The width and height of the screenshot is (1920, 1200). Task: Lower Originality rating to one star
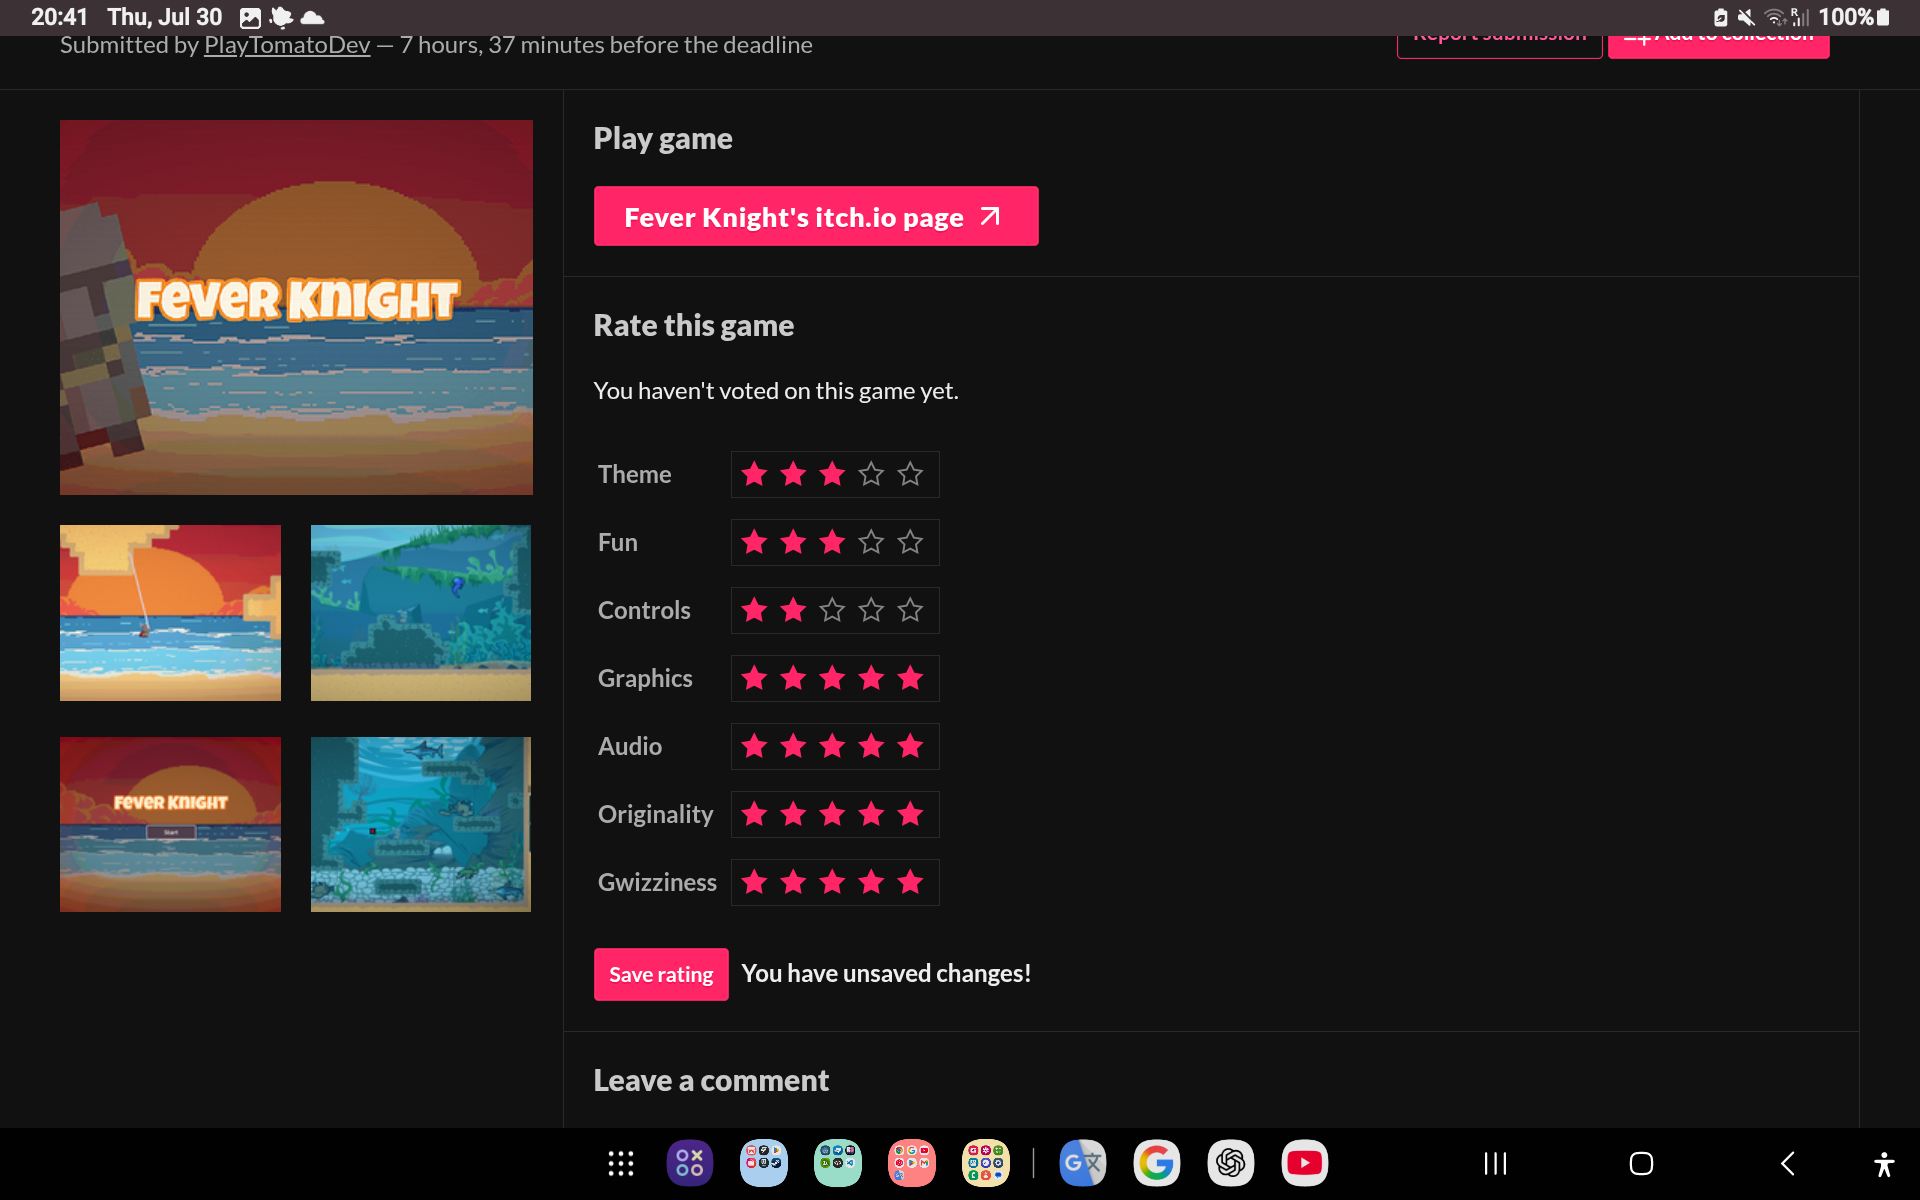tap(755, 814)
